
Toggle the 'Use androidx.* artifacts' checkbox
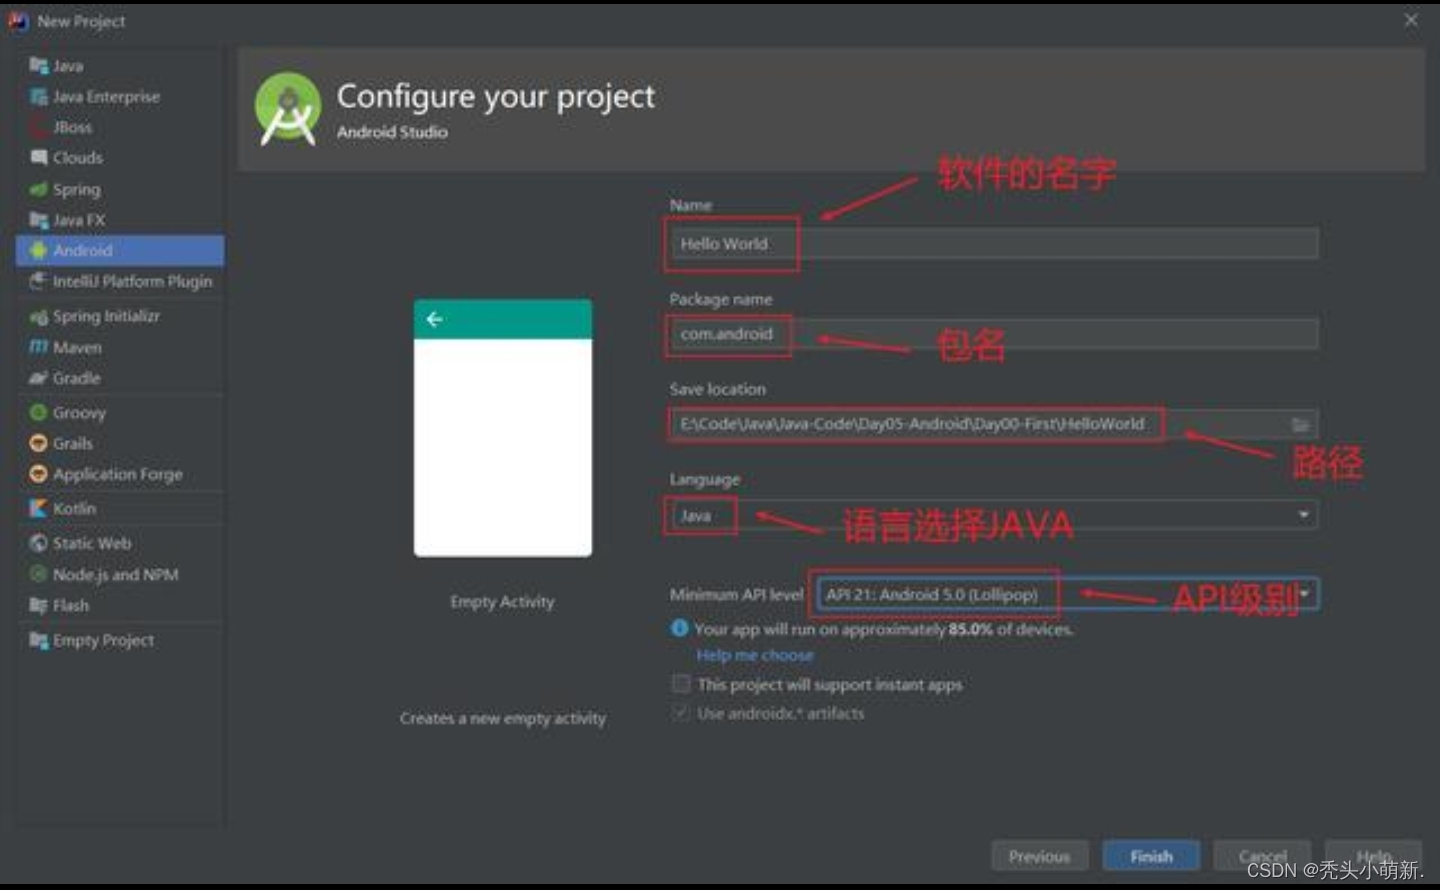(681, 713)
